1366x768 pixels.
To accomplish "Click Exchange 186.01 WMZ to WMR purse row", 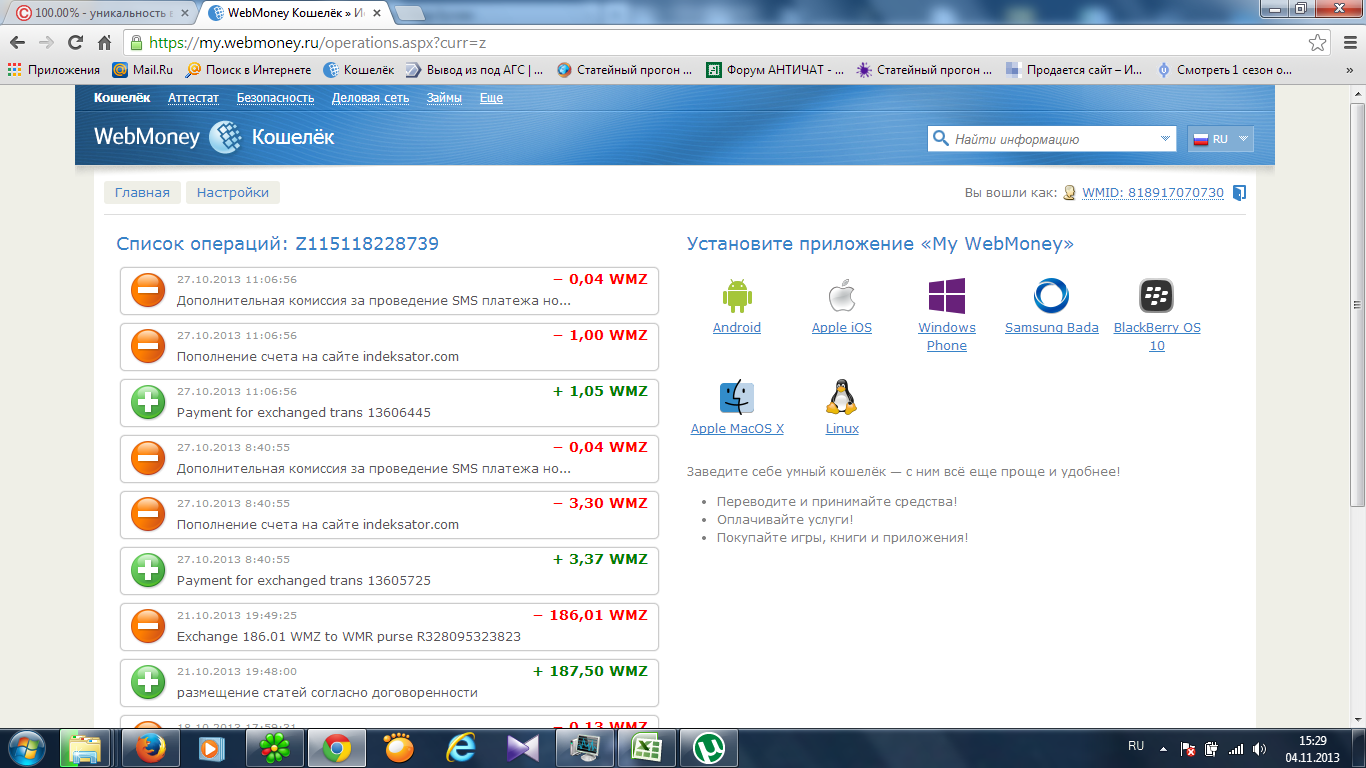I will click(389, 626).
